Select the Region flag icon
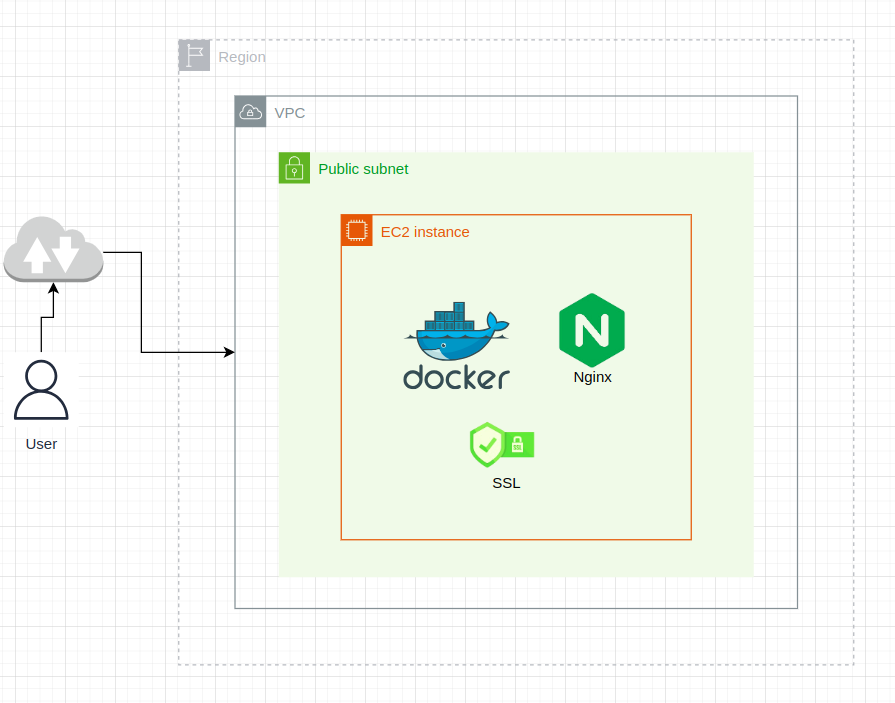Screen dimensions: 895x703 pos(194,55)
